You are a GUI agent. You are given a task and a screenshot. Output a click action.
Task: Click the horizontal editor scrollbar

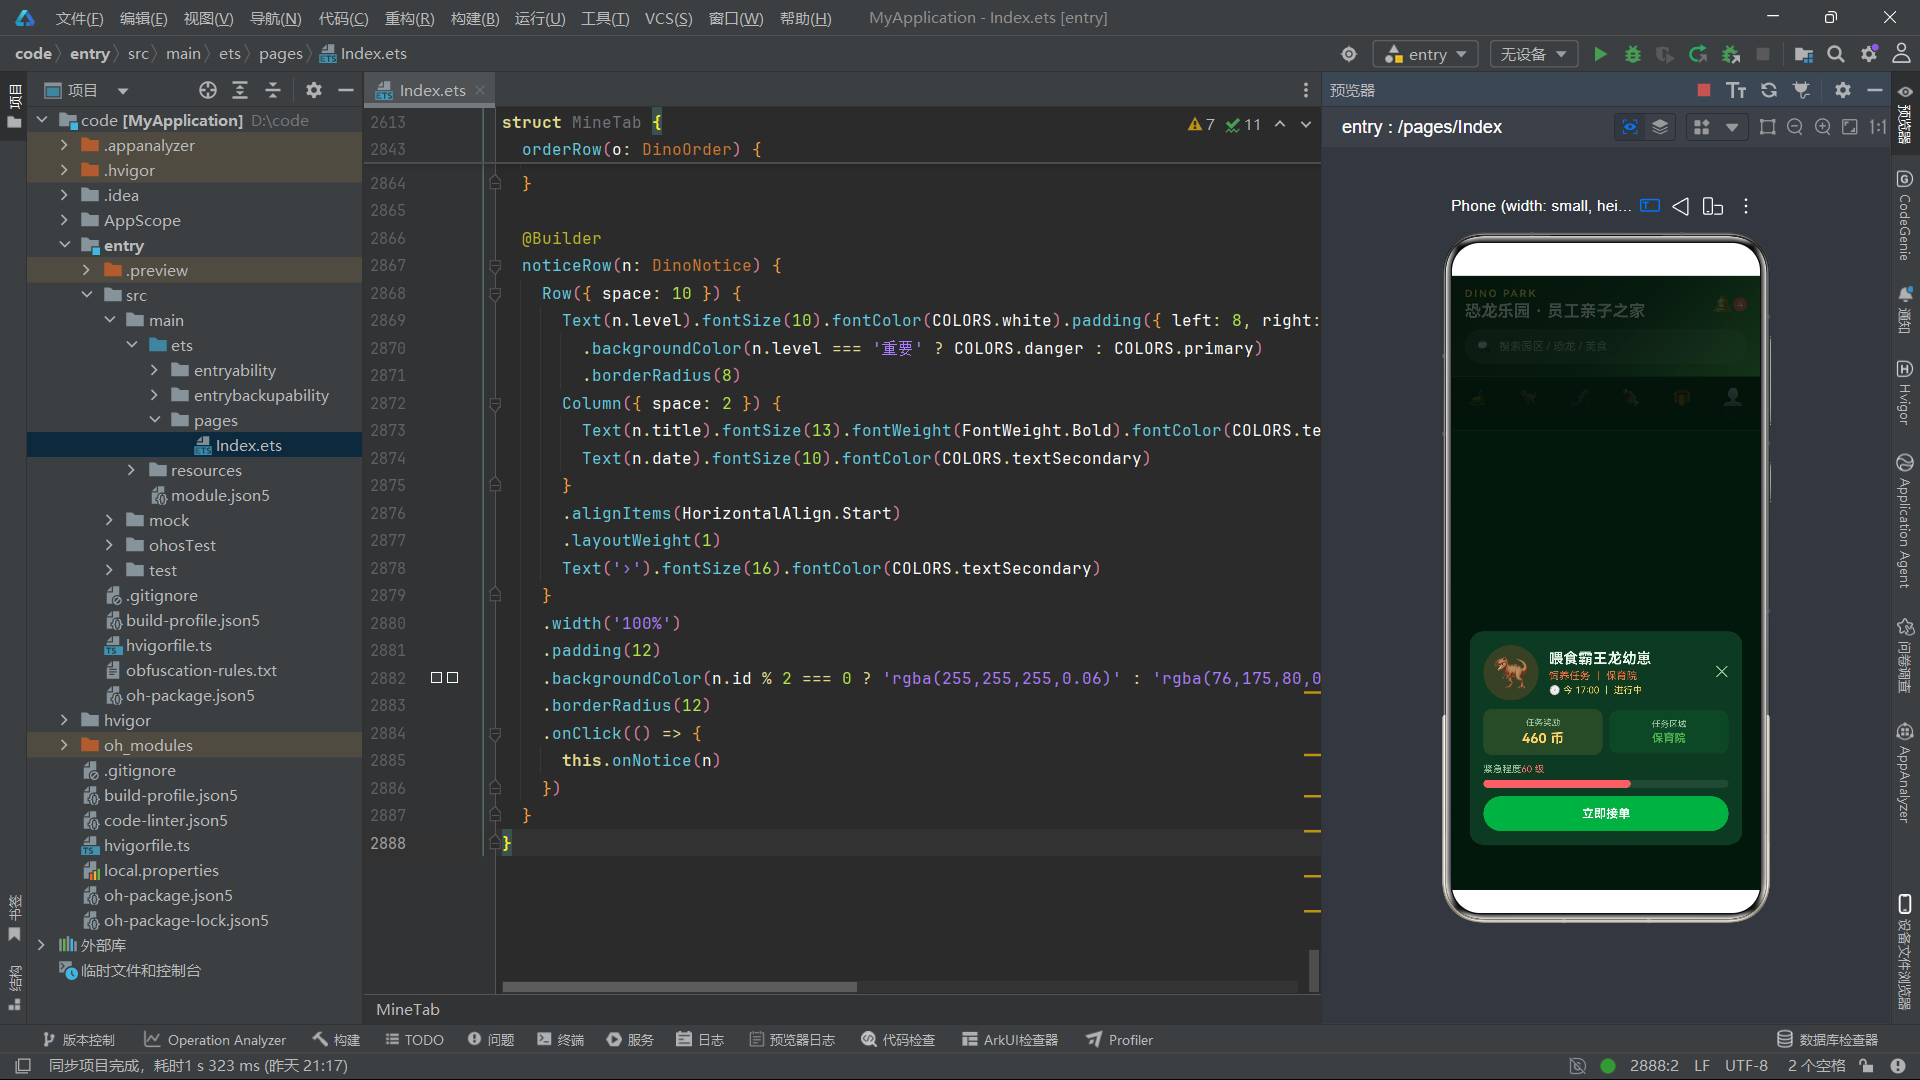click(679, 986)
